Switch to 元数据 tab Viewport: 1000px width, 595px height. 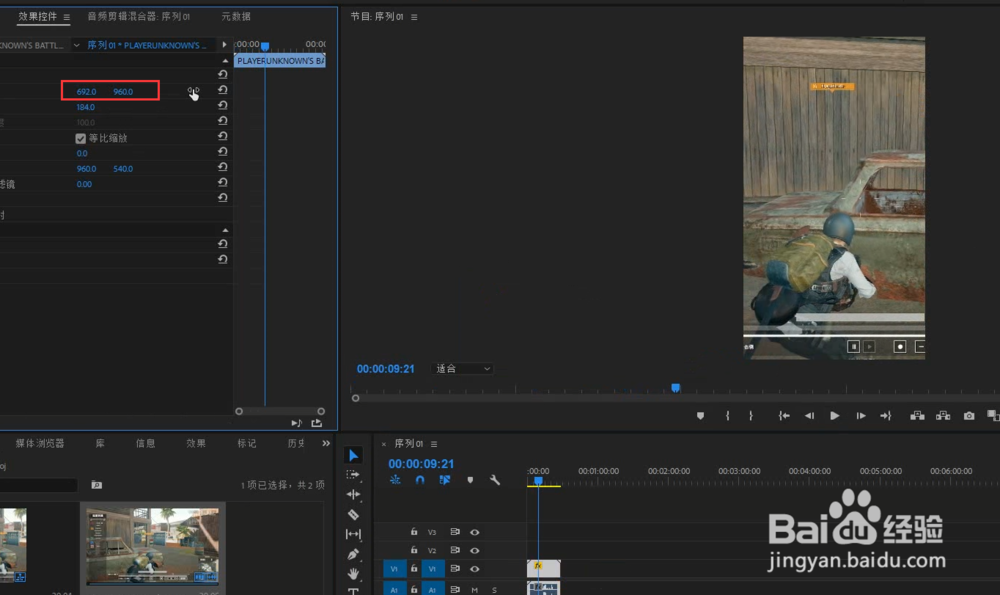pos(236,17)
